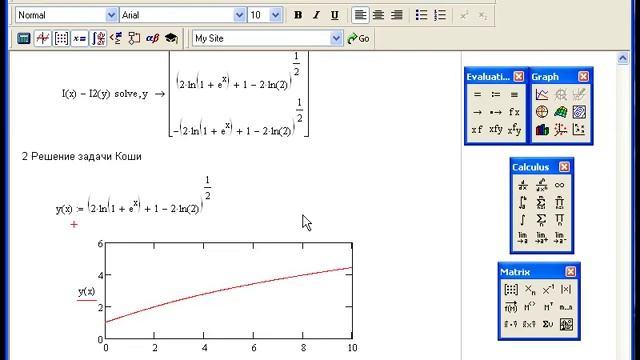This screenshot has width=640, height=360.
Task: Close the Calculus palette
Action: click(564, 167)
